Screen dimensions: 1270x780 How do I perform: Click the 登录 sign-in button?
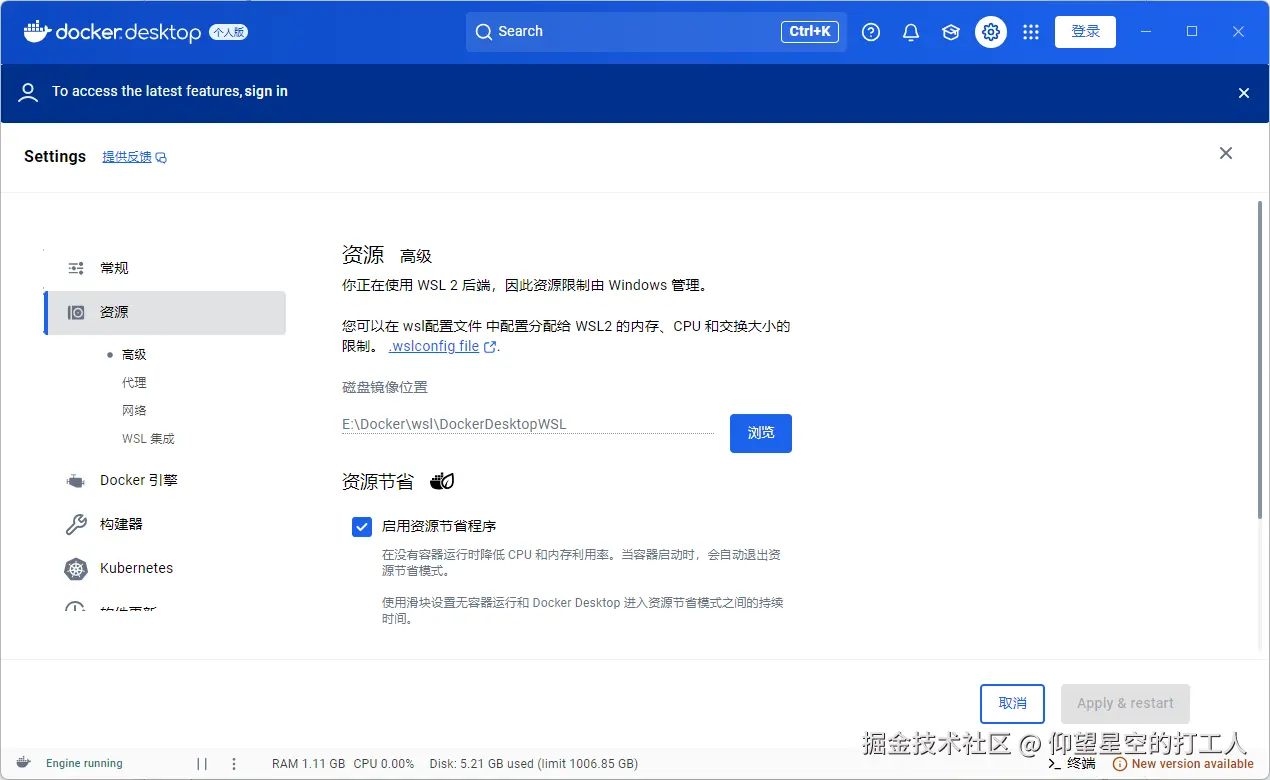[1085, 32]
